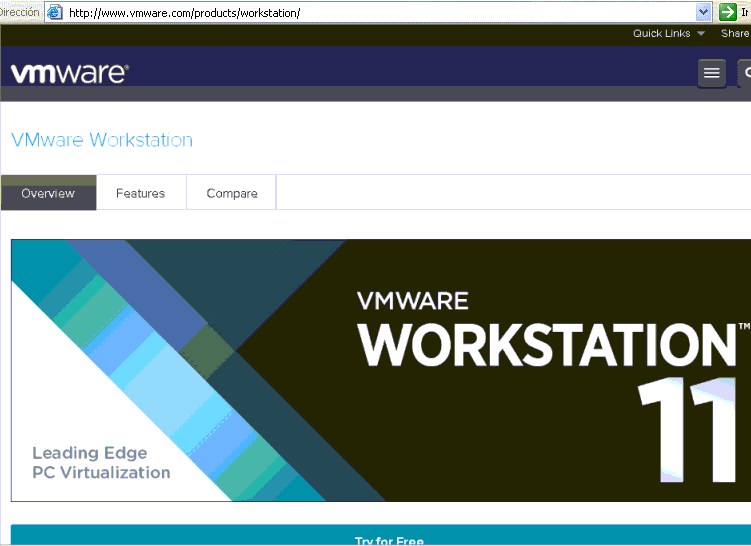Click the Workstation 11 banner image
Image resolution: width=751 pixels, height=546 pixels.
pos(381,370)
